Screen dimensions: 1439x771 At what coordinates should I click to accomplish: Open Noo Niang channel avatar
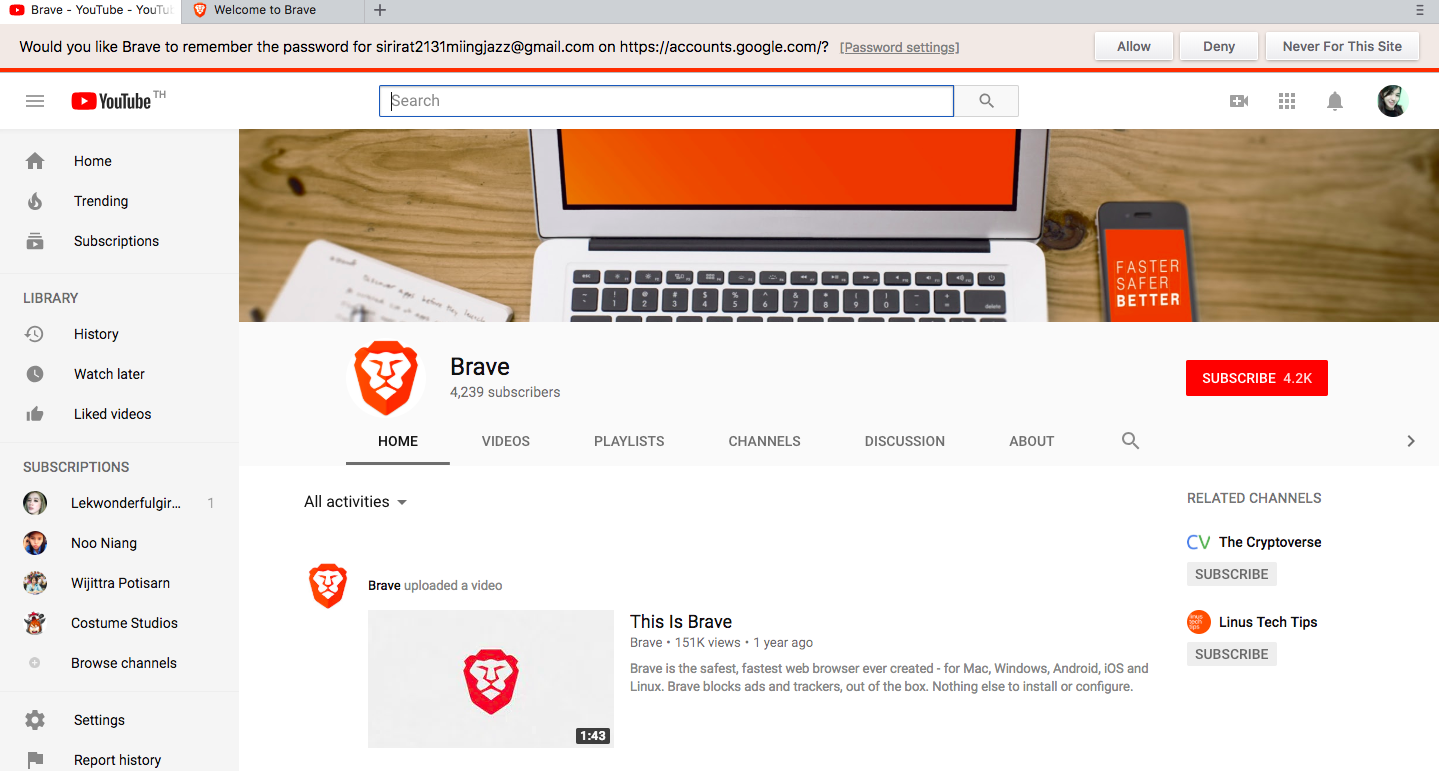35,543
